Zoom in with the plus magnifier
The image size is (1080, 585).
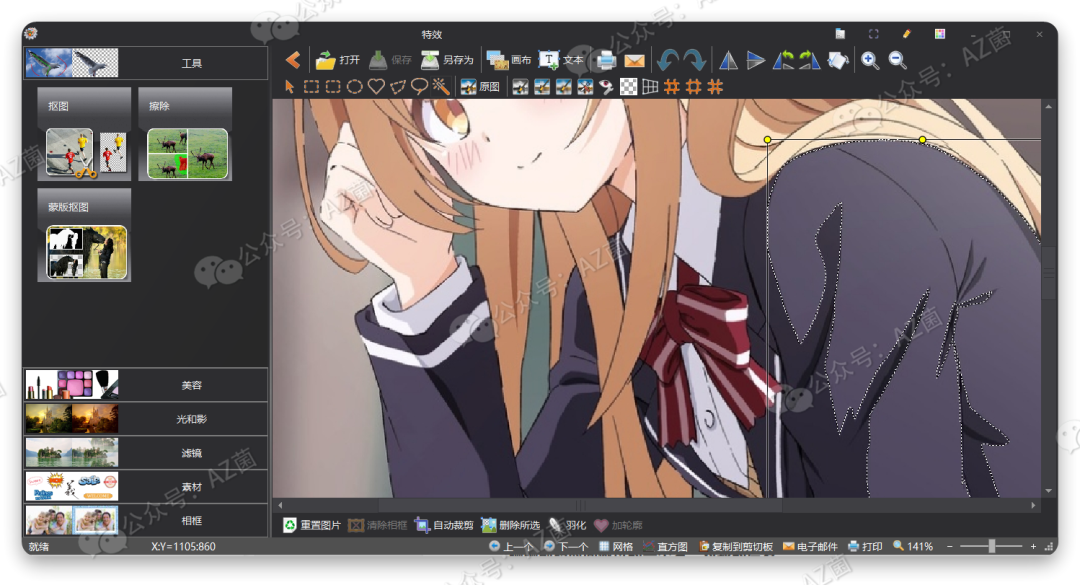click(869, 60)
